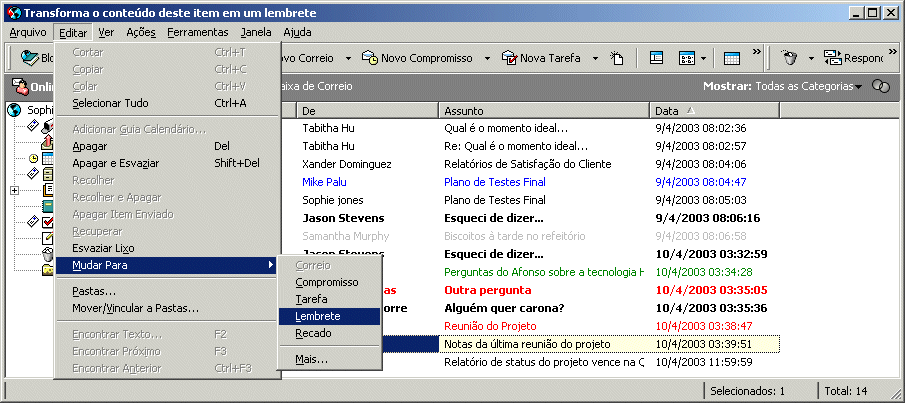Screen dimensions: 905x403
Task: Show more buttons via the first toolbar chevron
Action: pos(757,52)
